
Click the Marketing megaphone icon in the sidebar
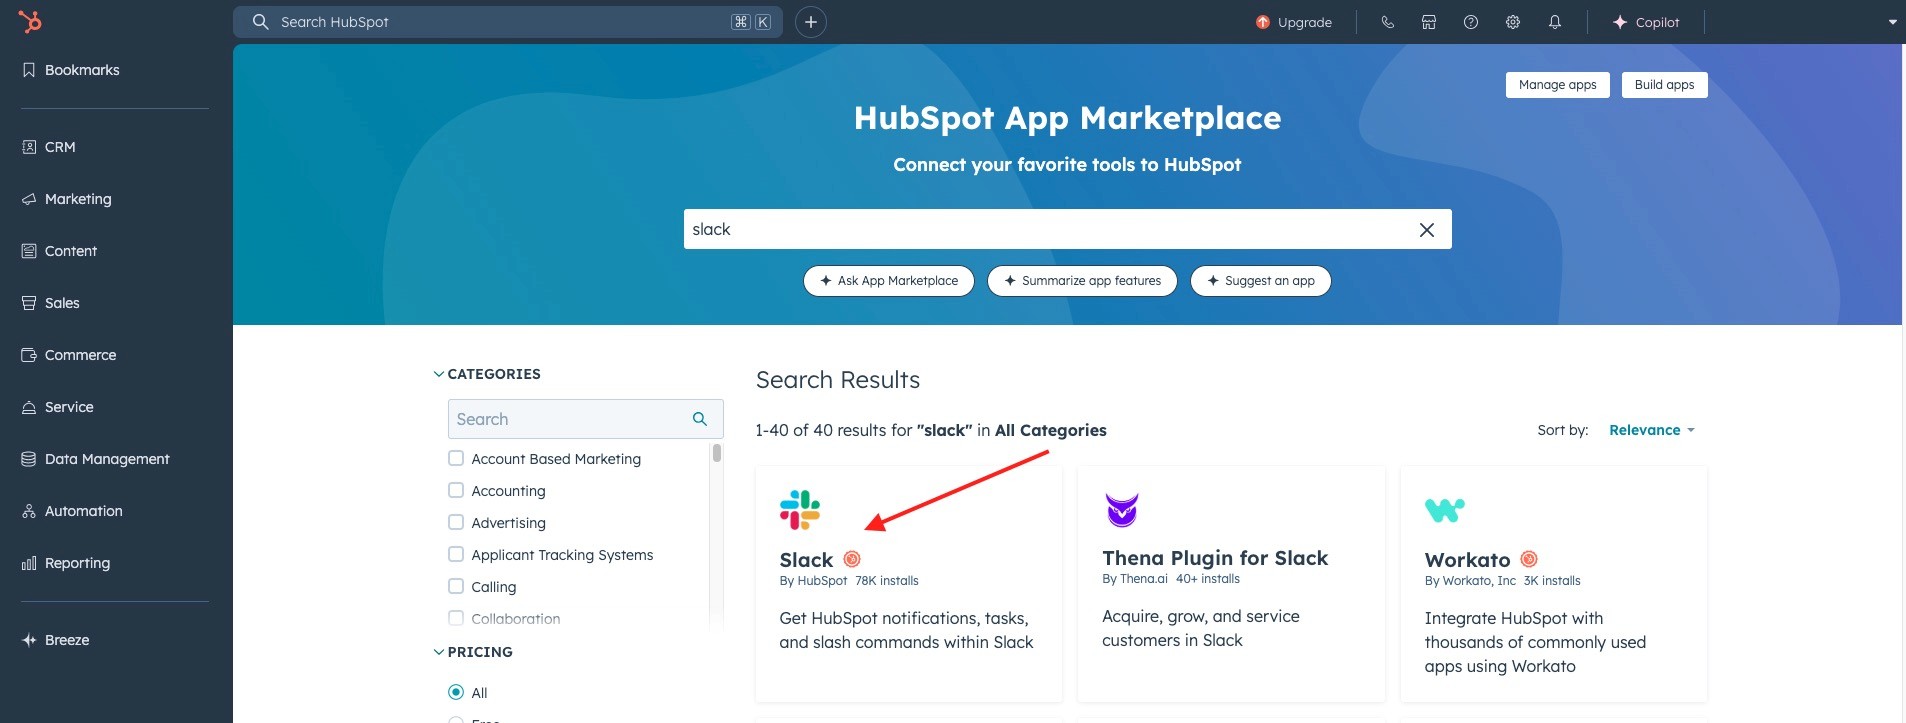click(x=29, y=199)
